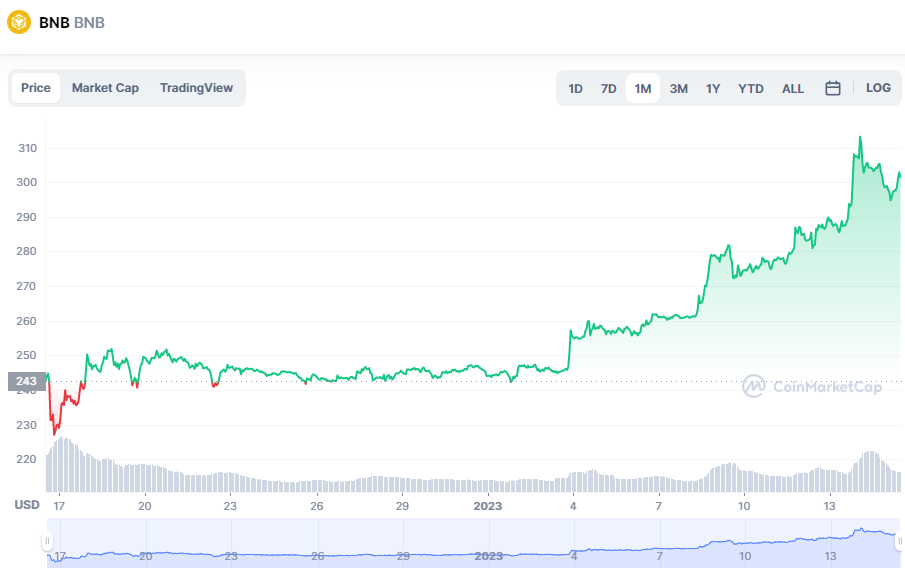The width and height of the screenshot is (905, 573).
Task: Choose the 3M time range
Action: coord(678,88)
